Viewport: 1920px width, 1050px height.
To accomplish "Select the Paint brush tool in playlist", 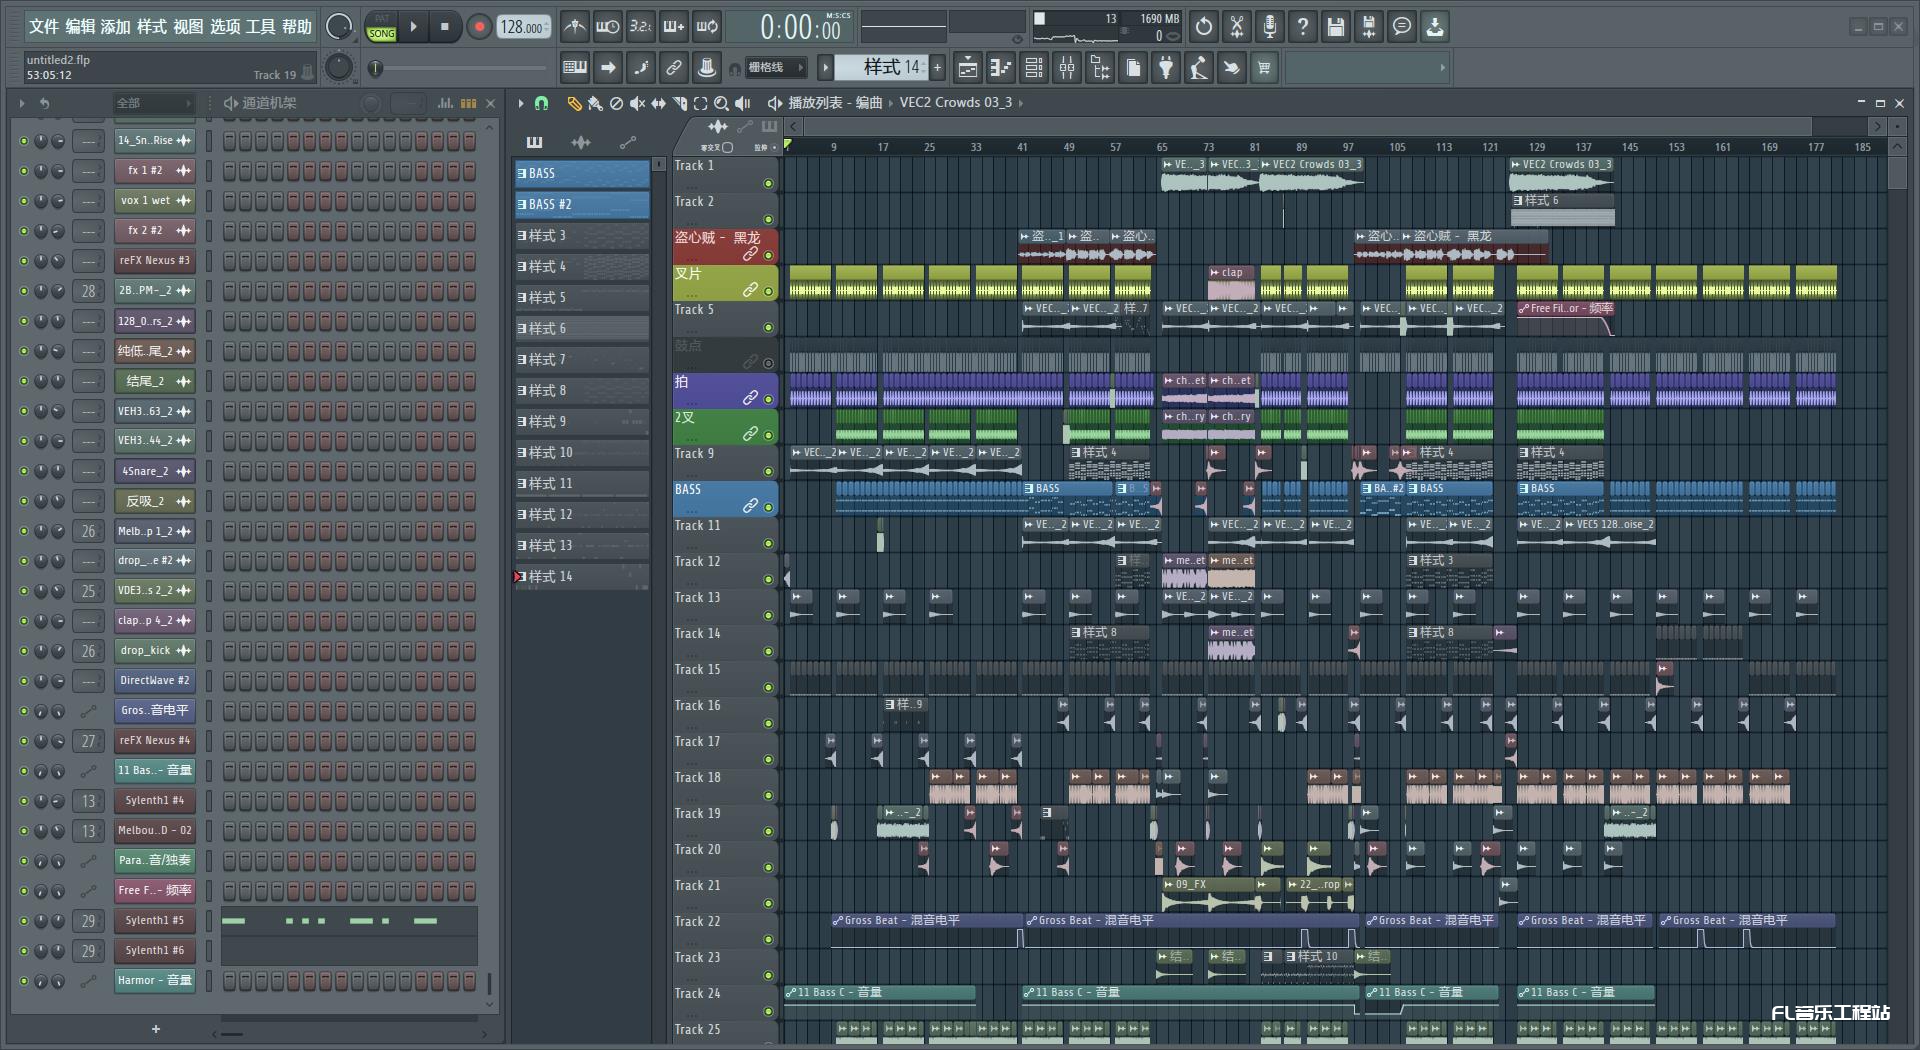I will [595, 103].
